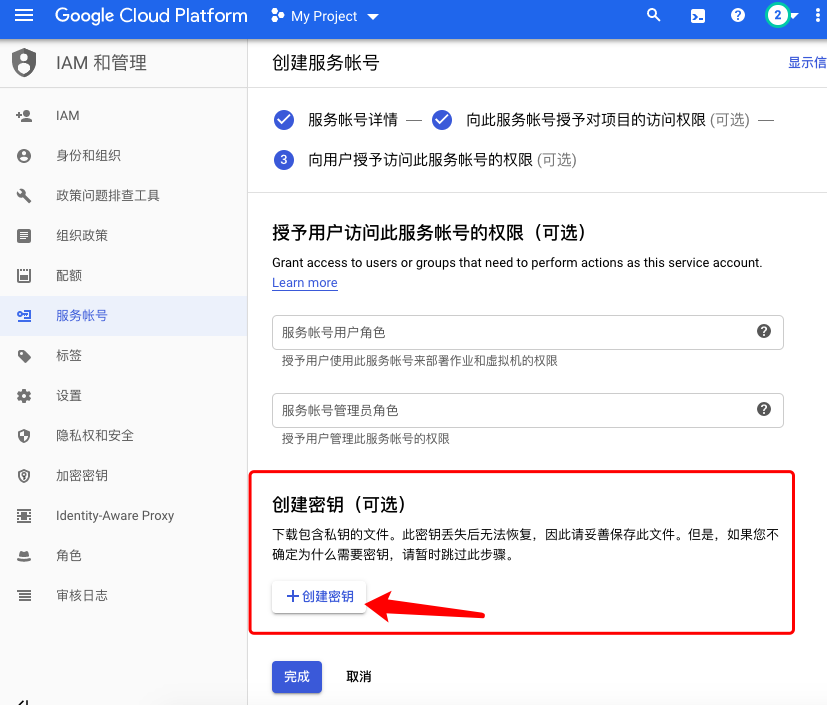Open the My Project selector dropdown
The width and height of the screenshot is (827, 705).
coord(324,16)
